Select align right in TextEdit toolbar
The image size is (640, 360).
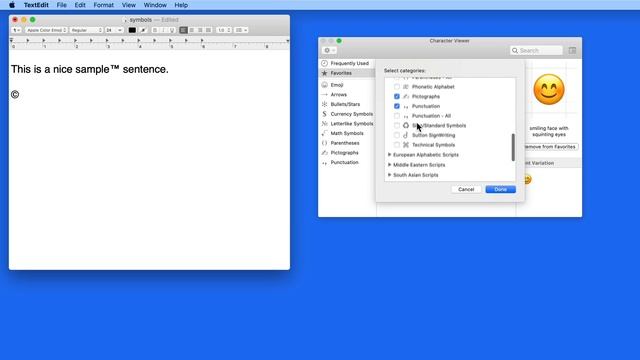(200, 30)
